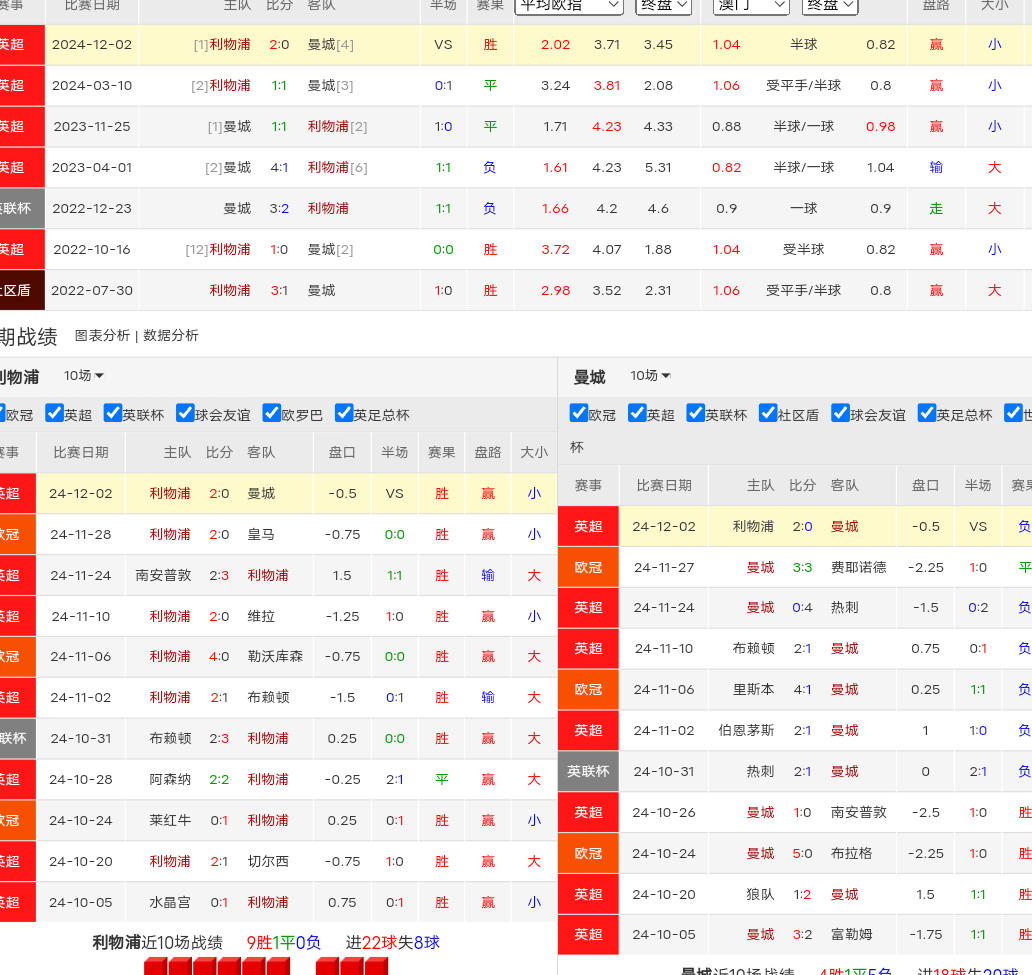Toggle 英超 checkbox in Liverpool filters
Viewport: 1032px width, 975px height.
(x=55, y=413)
